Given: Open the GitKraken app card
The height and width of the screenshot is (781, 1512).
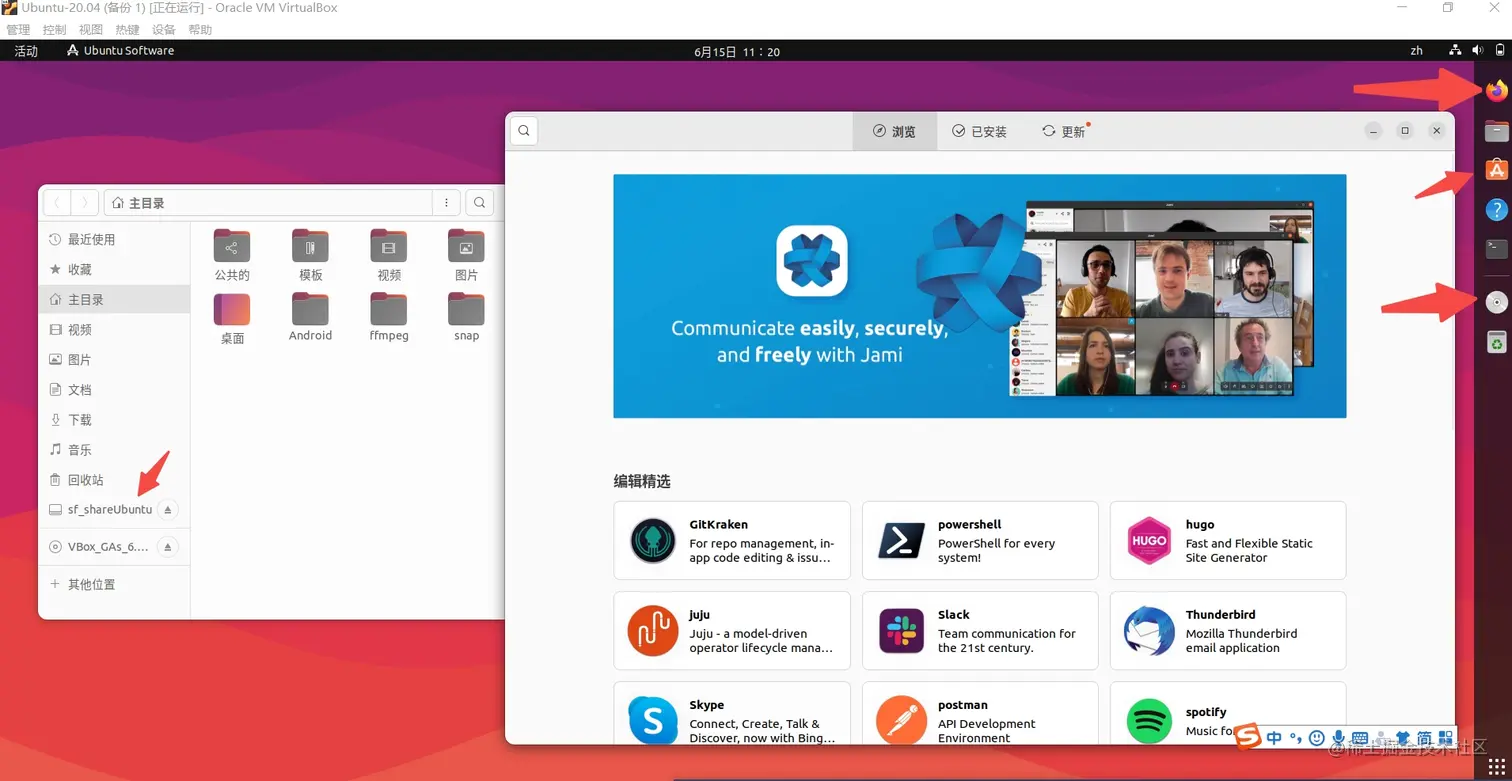Looking at the screenshot, I should point(732,540).
